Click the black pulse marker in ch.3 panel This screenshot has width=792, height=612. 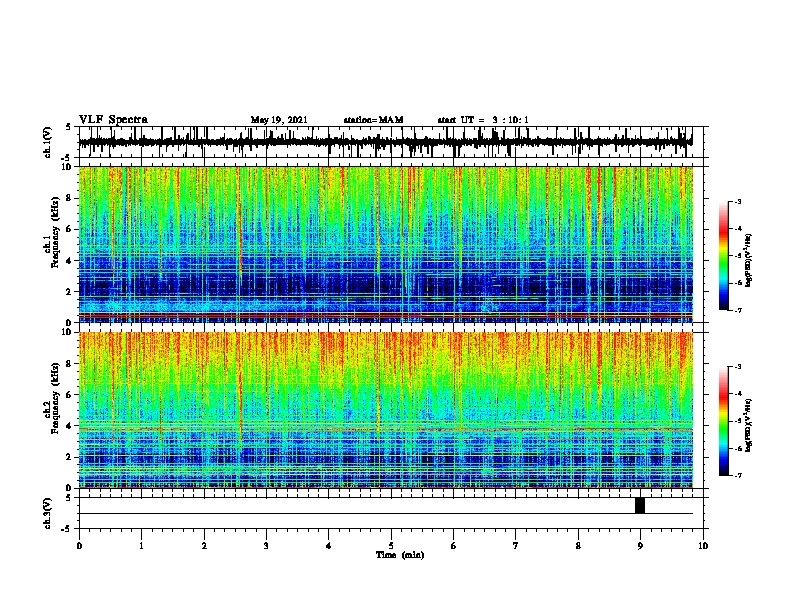(640, 505)
